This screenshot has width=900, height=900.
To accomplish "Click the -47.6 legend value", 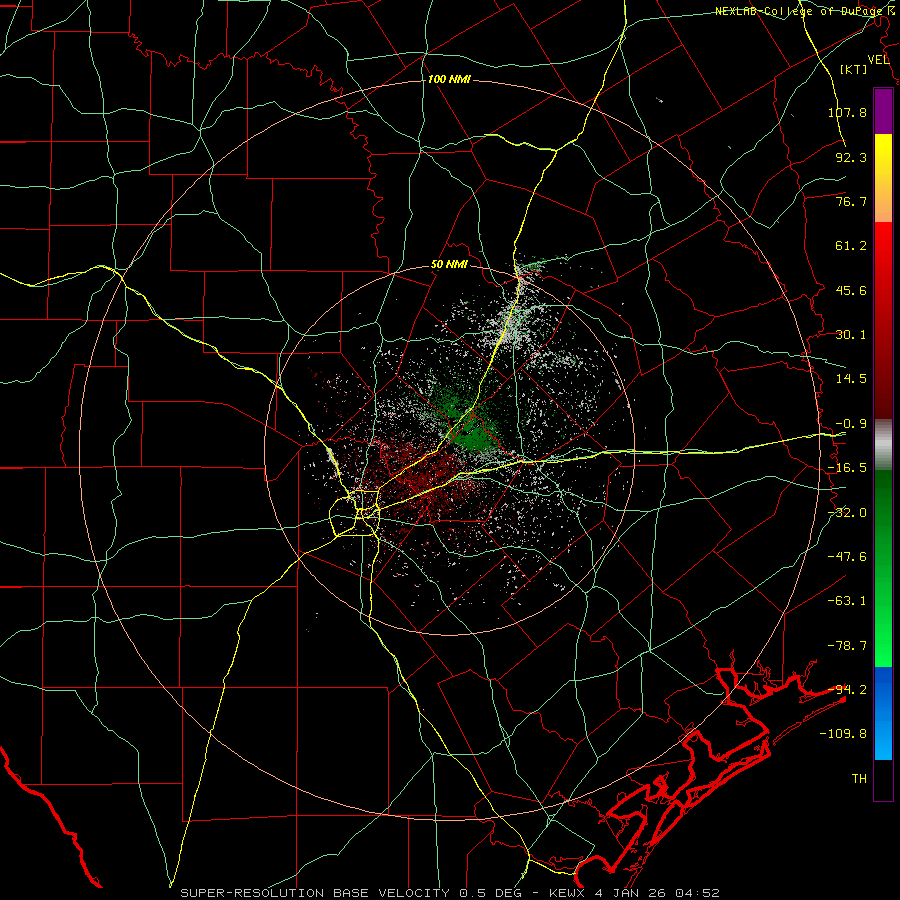I will [x=847, y=557].
